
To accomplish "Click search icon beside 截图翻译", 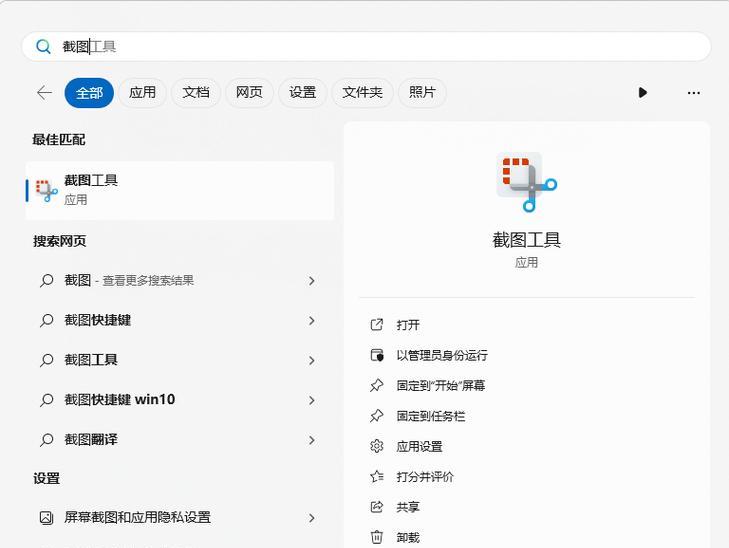I will [46, 440].
